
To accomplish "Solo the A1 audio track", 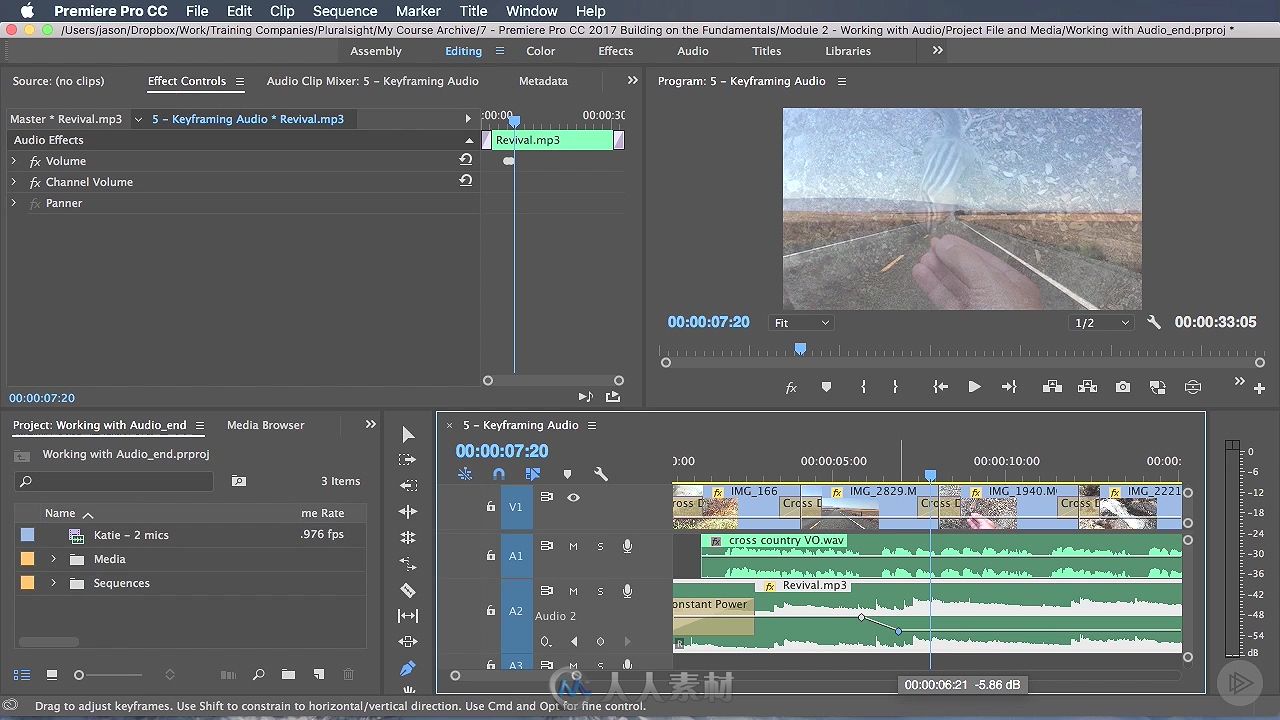I will [600, 546].
